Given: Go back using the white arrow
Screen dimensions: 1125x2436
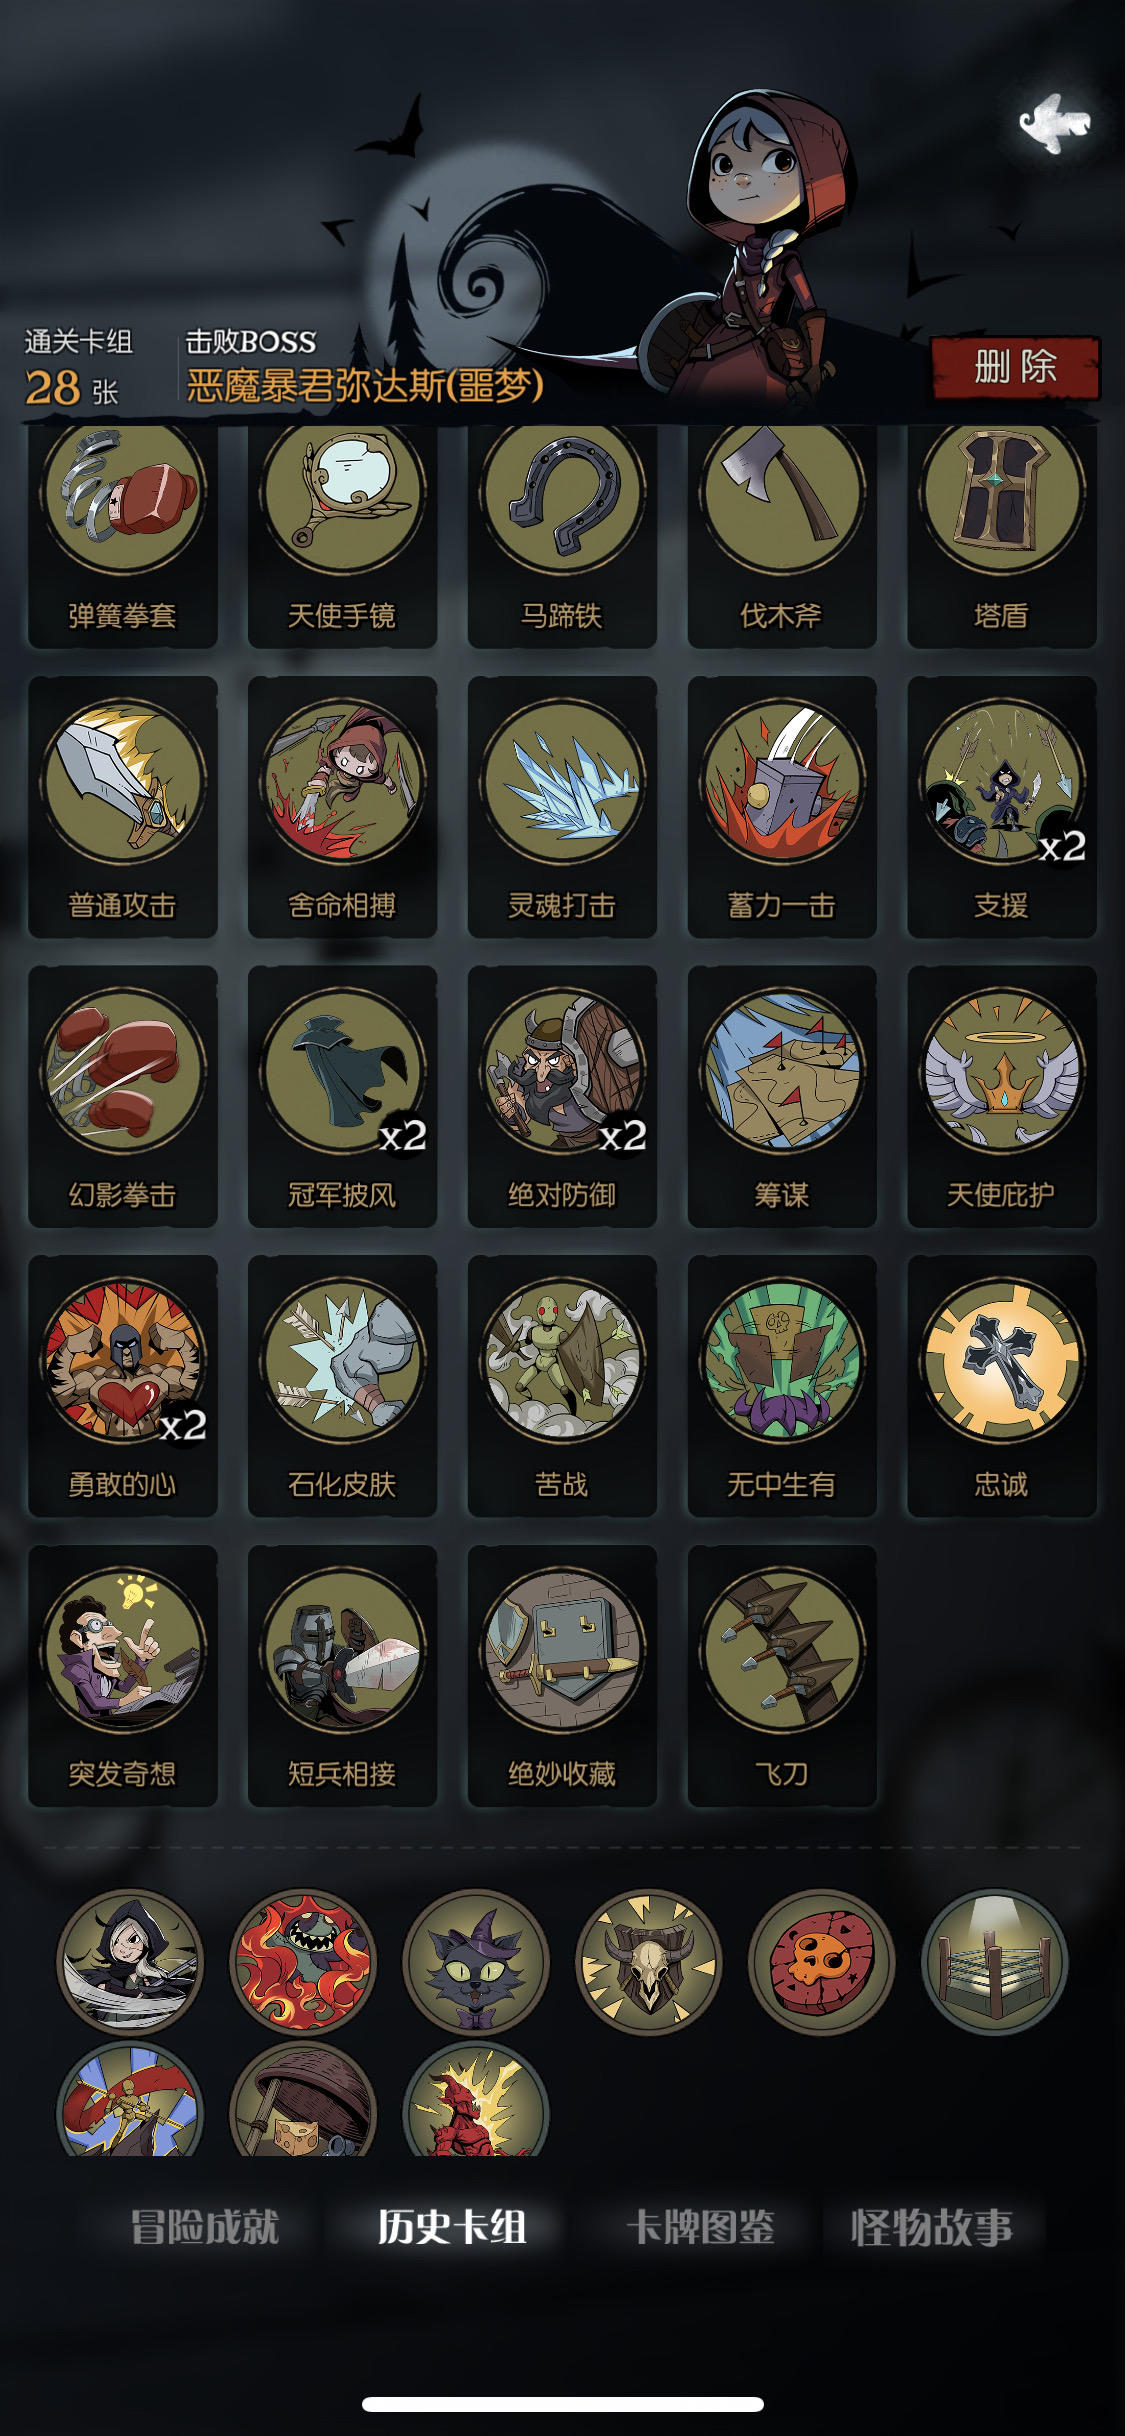Looking at the screenshot, I should 1053,123.
